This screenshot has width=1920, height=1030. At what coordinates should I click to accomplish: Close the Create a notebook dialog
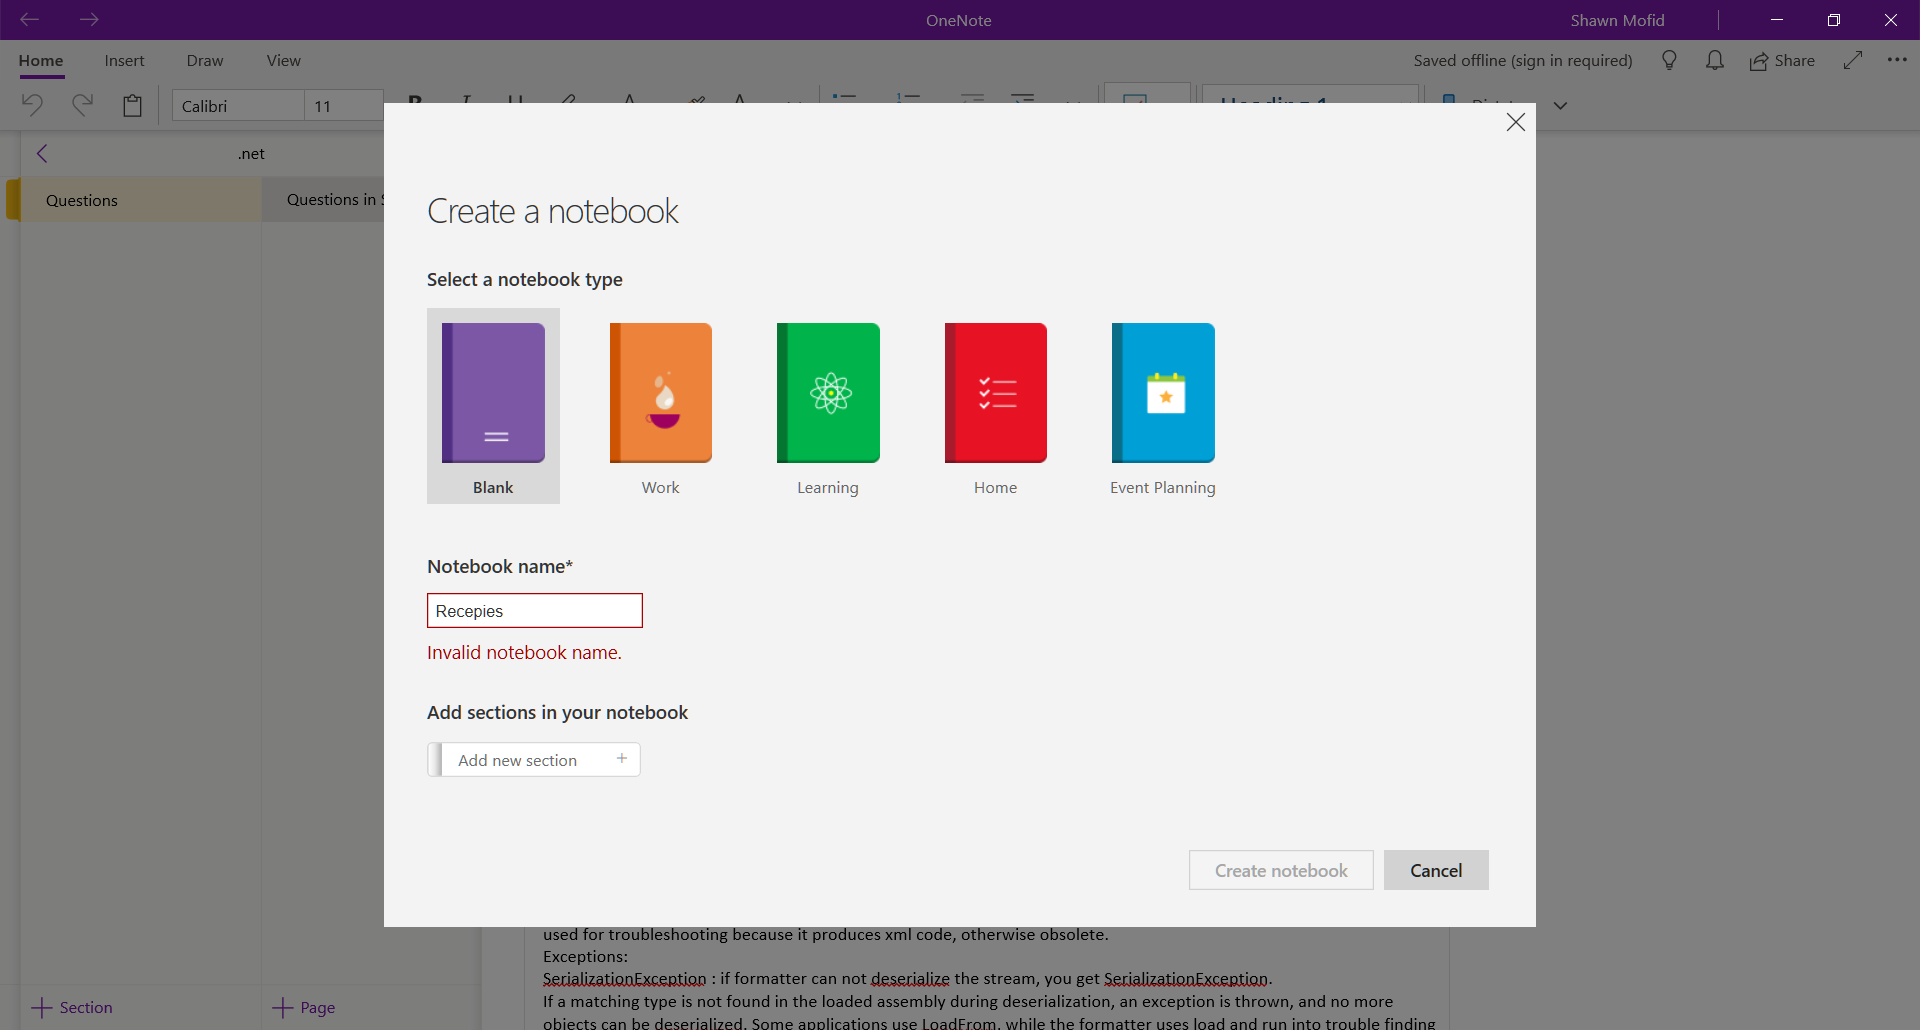coord(1516,122)
